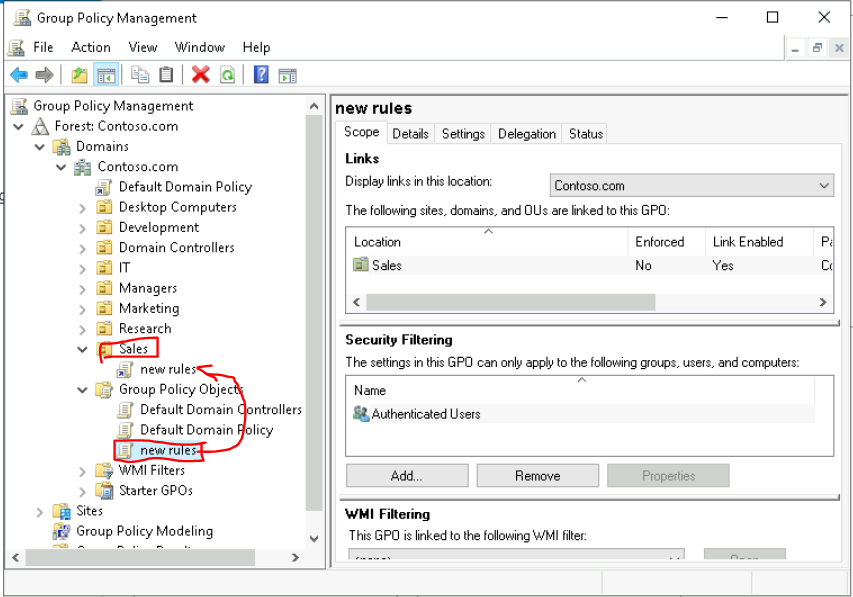Image resolution: width=853 pixels, height=597 pixels.
Task: Click the Authenticated Users group icon
Action: point(361,414)
